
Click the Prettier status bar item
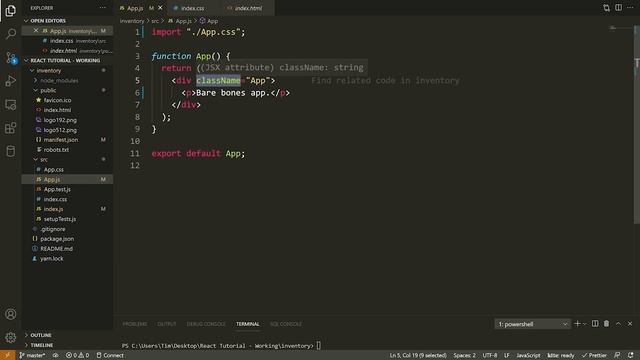594,355
